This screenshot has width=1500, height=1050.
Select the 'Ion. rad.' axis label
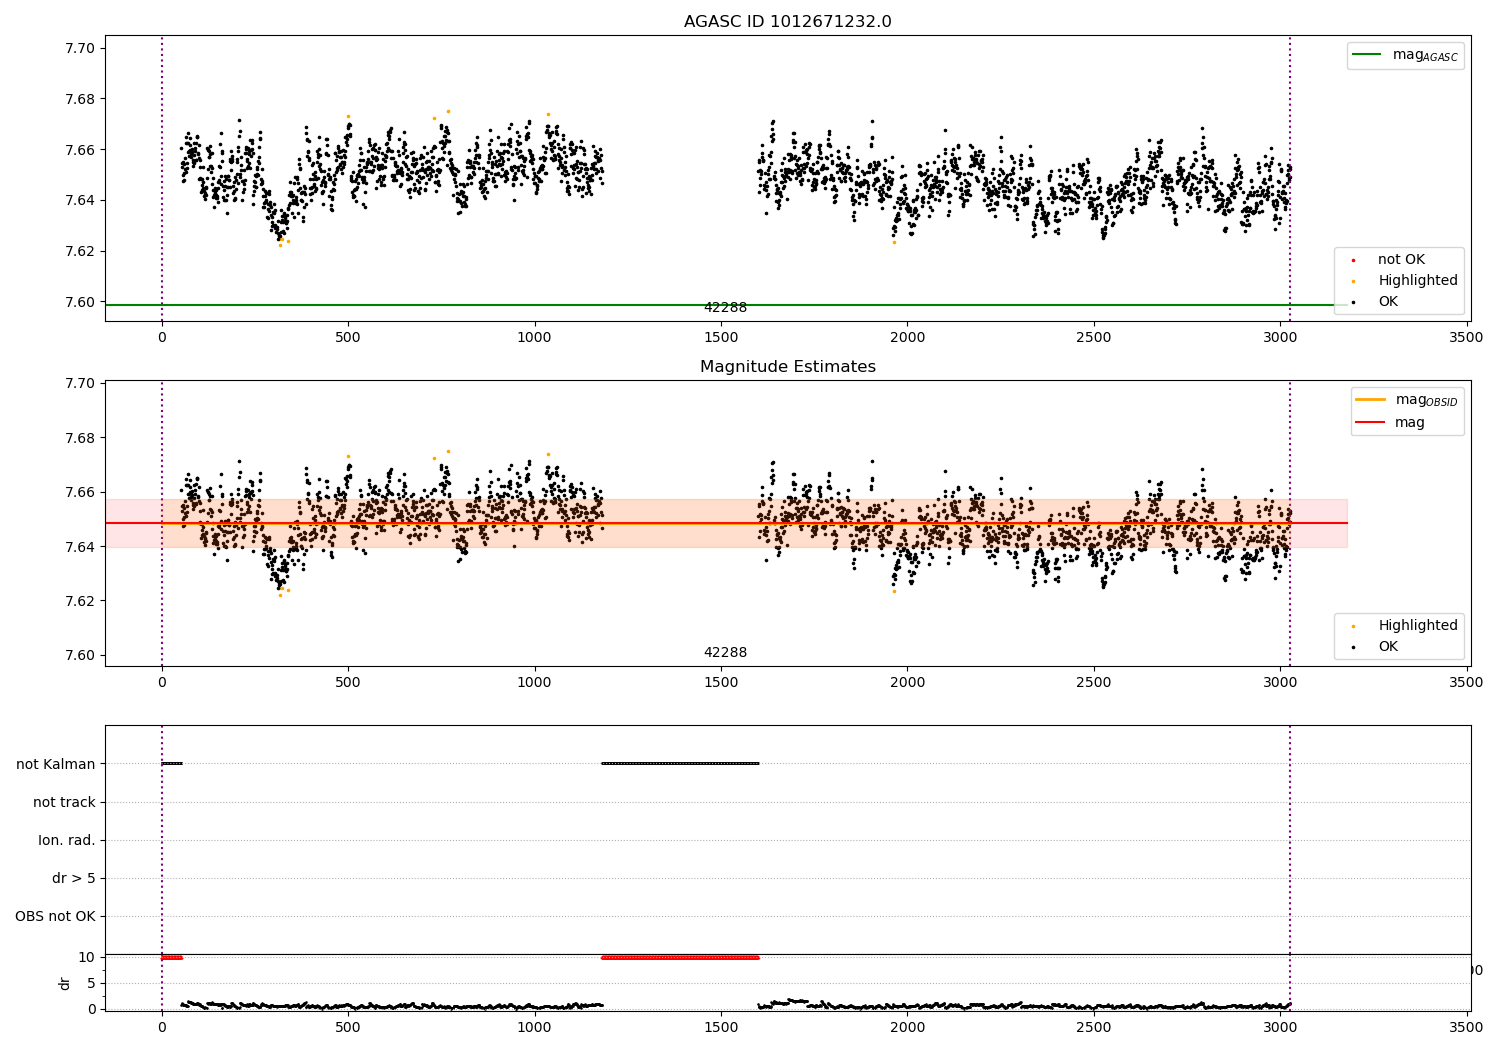67,841
